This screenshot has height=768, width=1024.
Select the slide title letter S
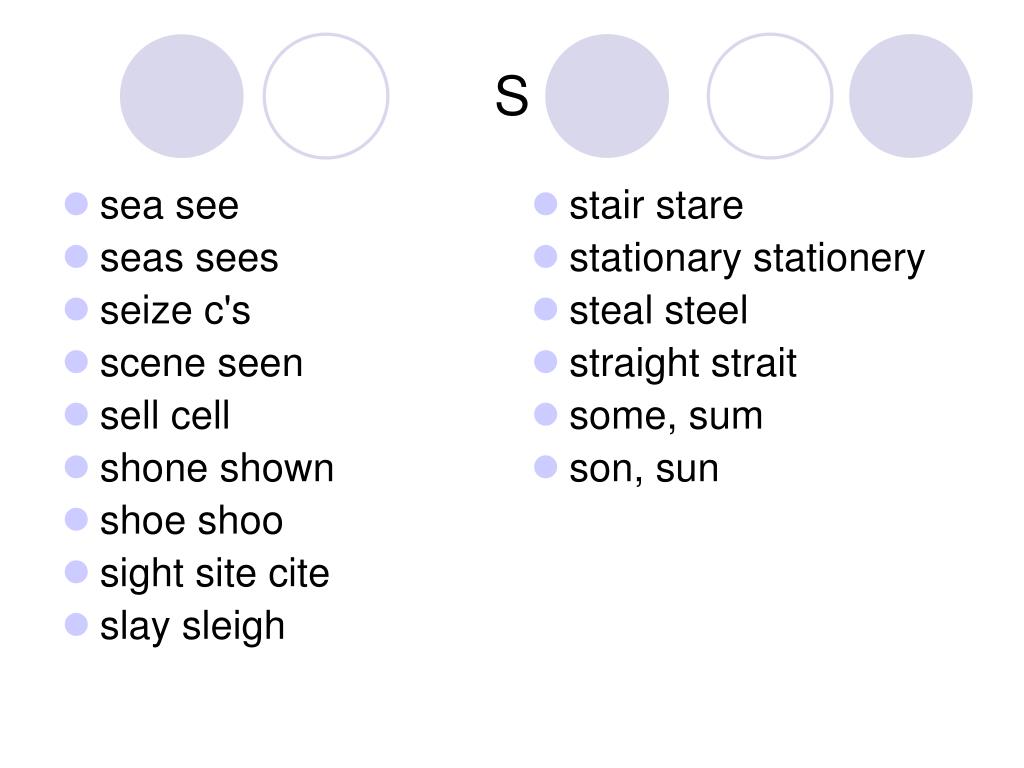(511, 96)
